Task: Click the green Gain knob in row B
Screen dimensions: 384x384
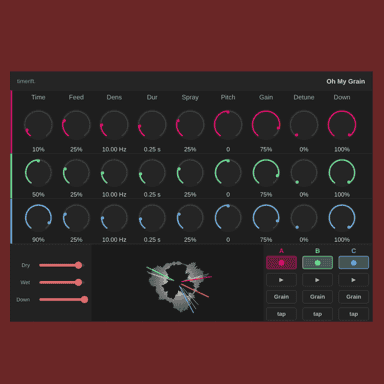Action: click(x=266, y=172)
